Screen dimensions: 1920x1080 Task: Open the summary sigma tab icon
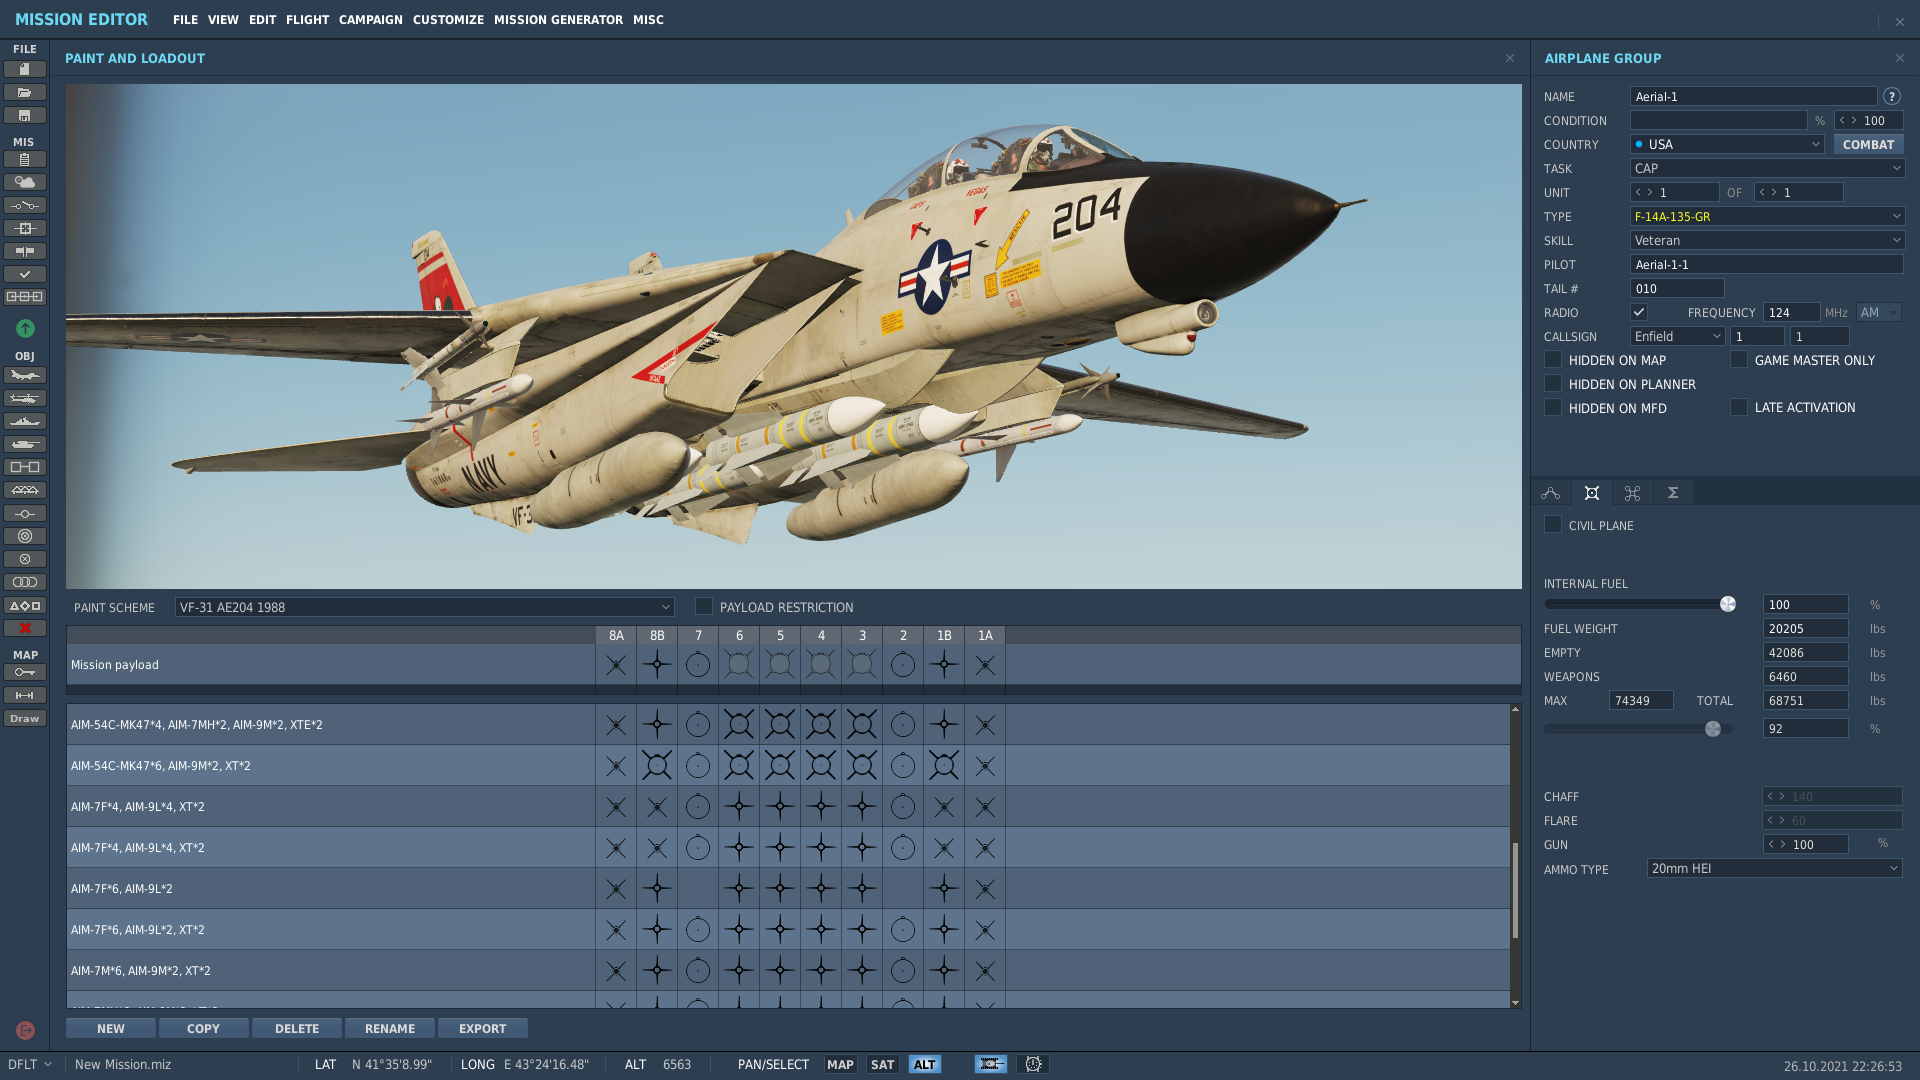[1673, 493]
